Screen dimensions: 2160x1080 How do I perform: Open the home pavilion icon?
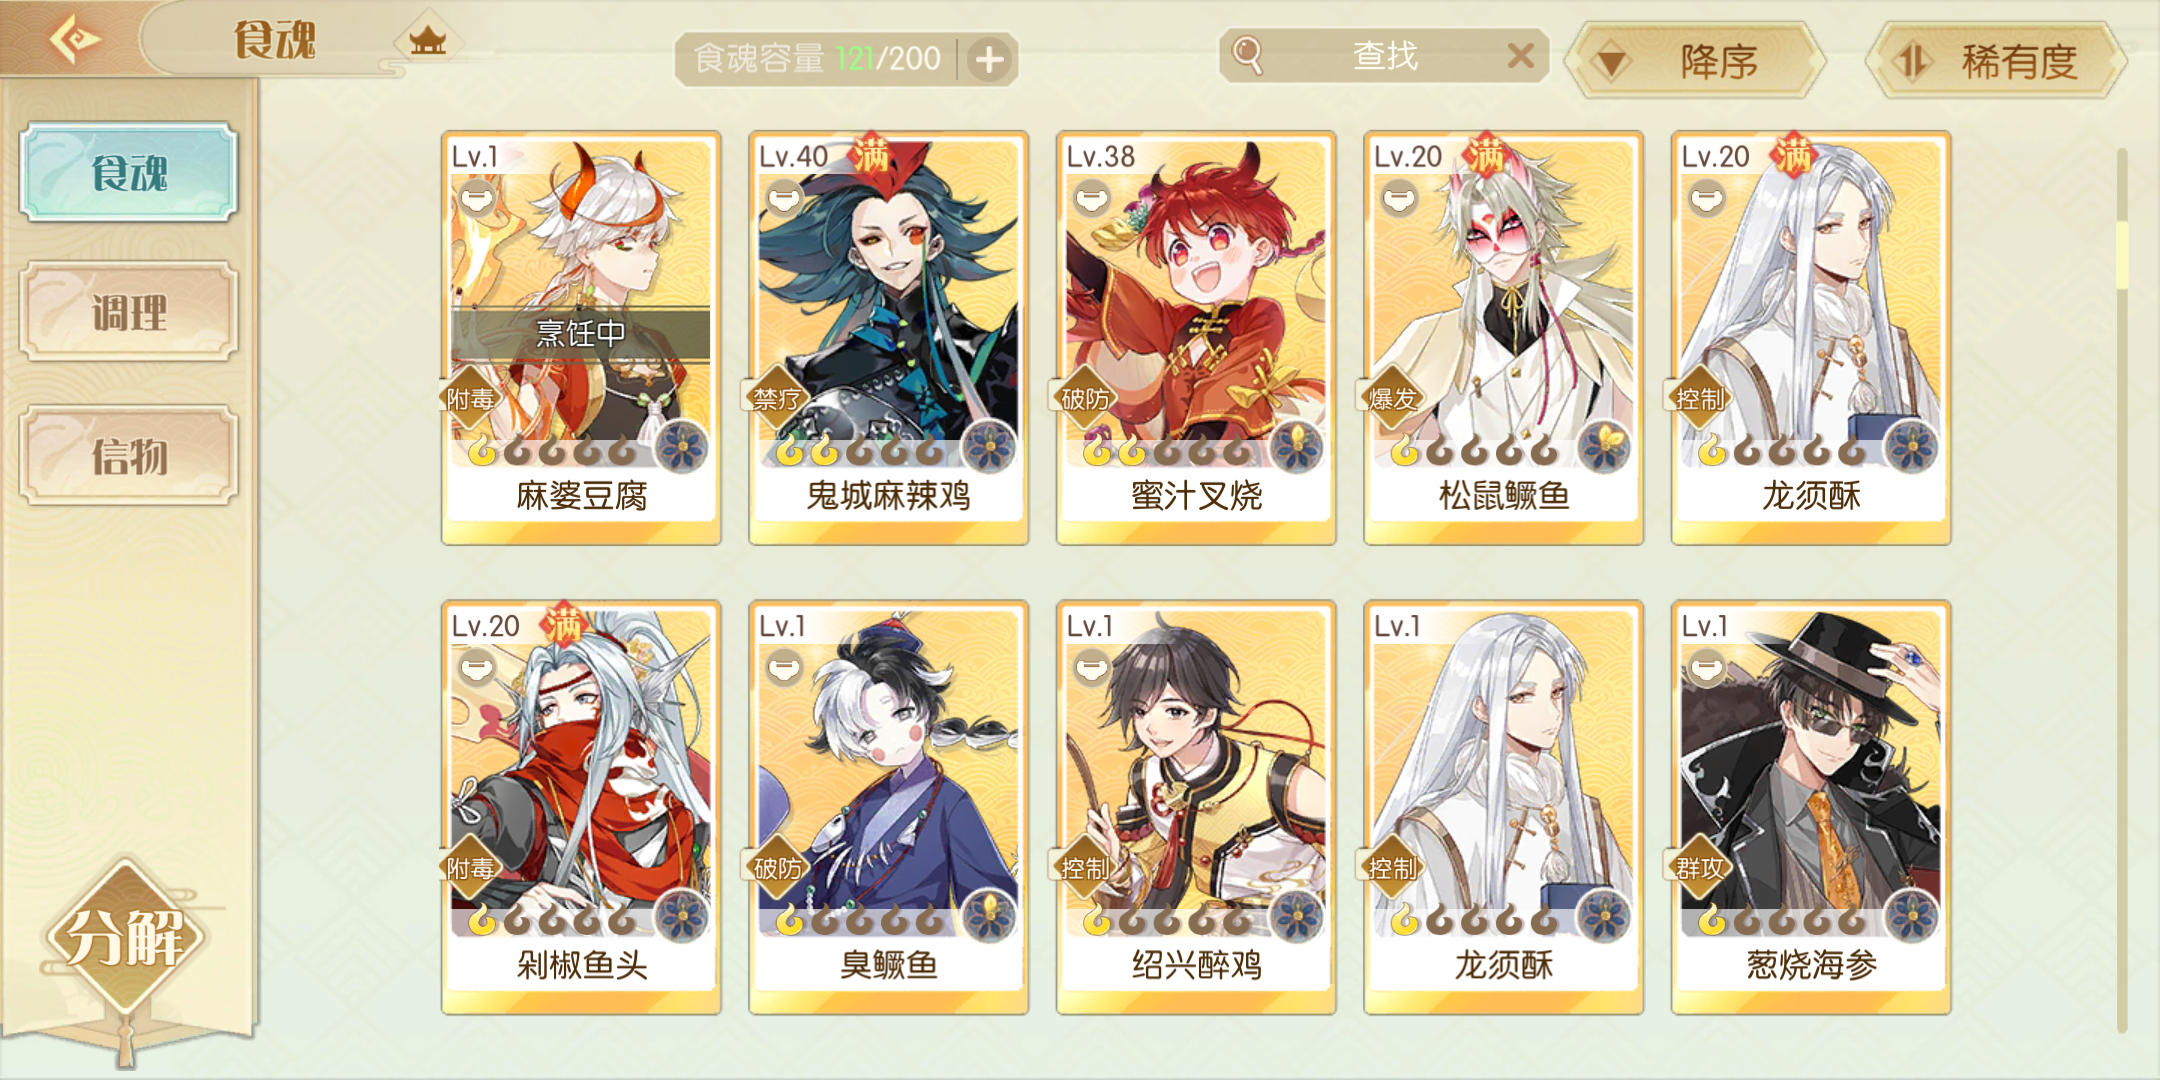point(428,41)
